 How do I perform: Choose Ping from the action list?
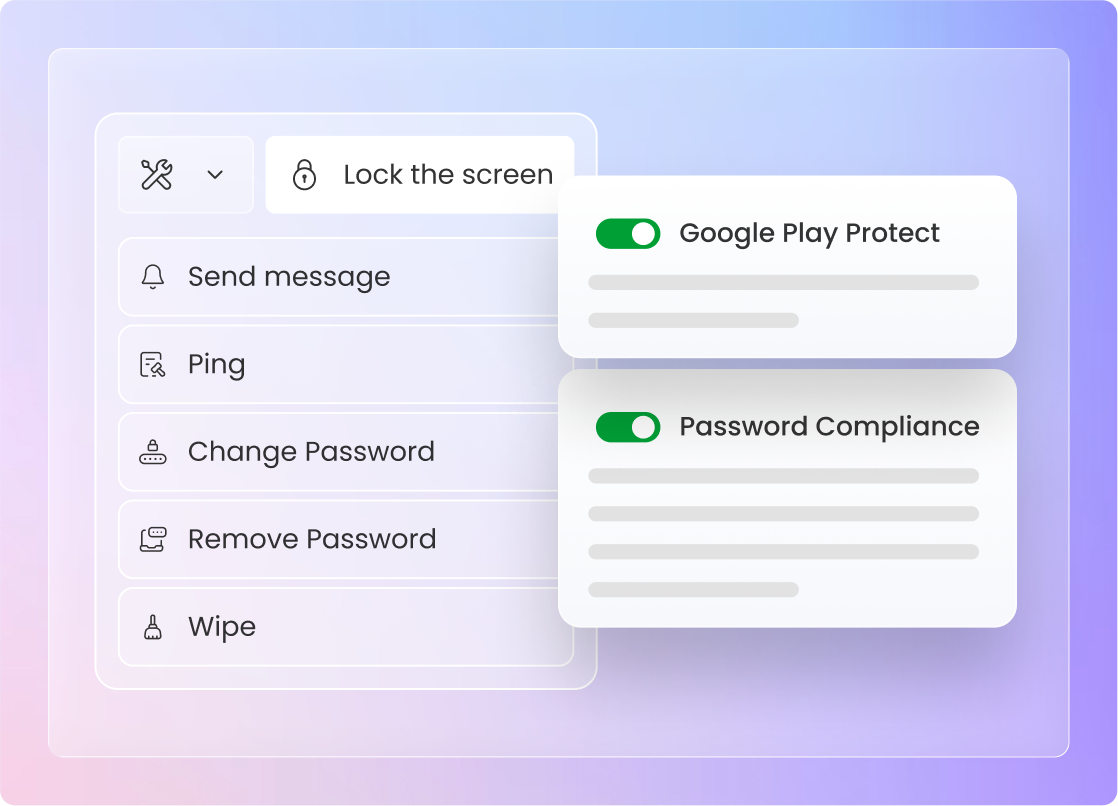339,364
